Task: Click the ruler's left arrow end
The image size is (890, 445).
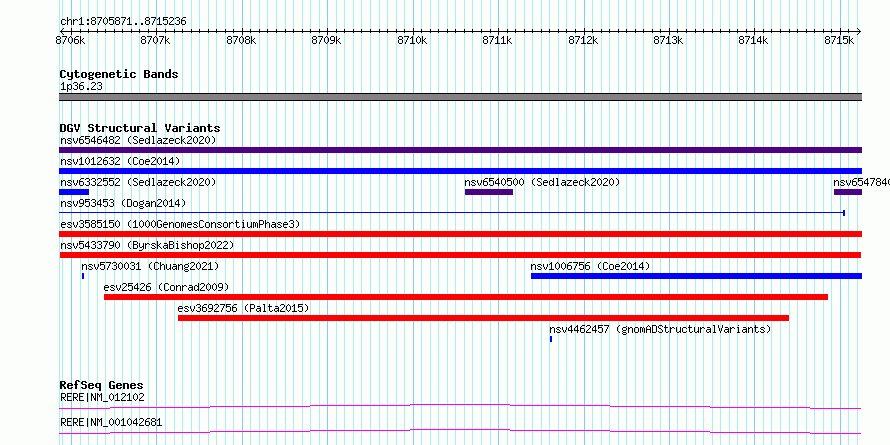Action: (62, 31)
